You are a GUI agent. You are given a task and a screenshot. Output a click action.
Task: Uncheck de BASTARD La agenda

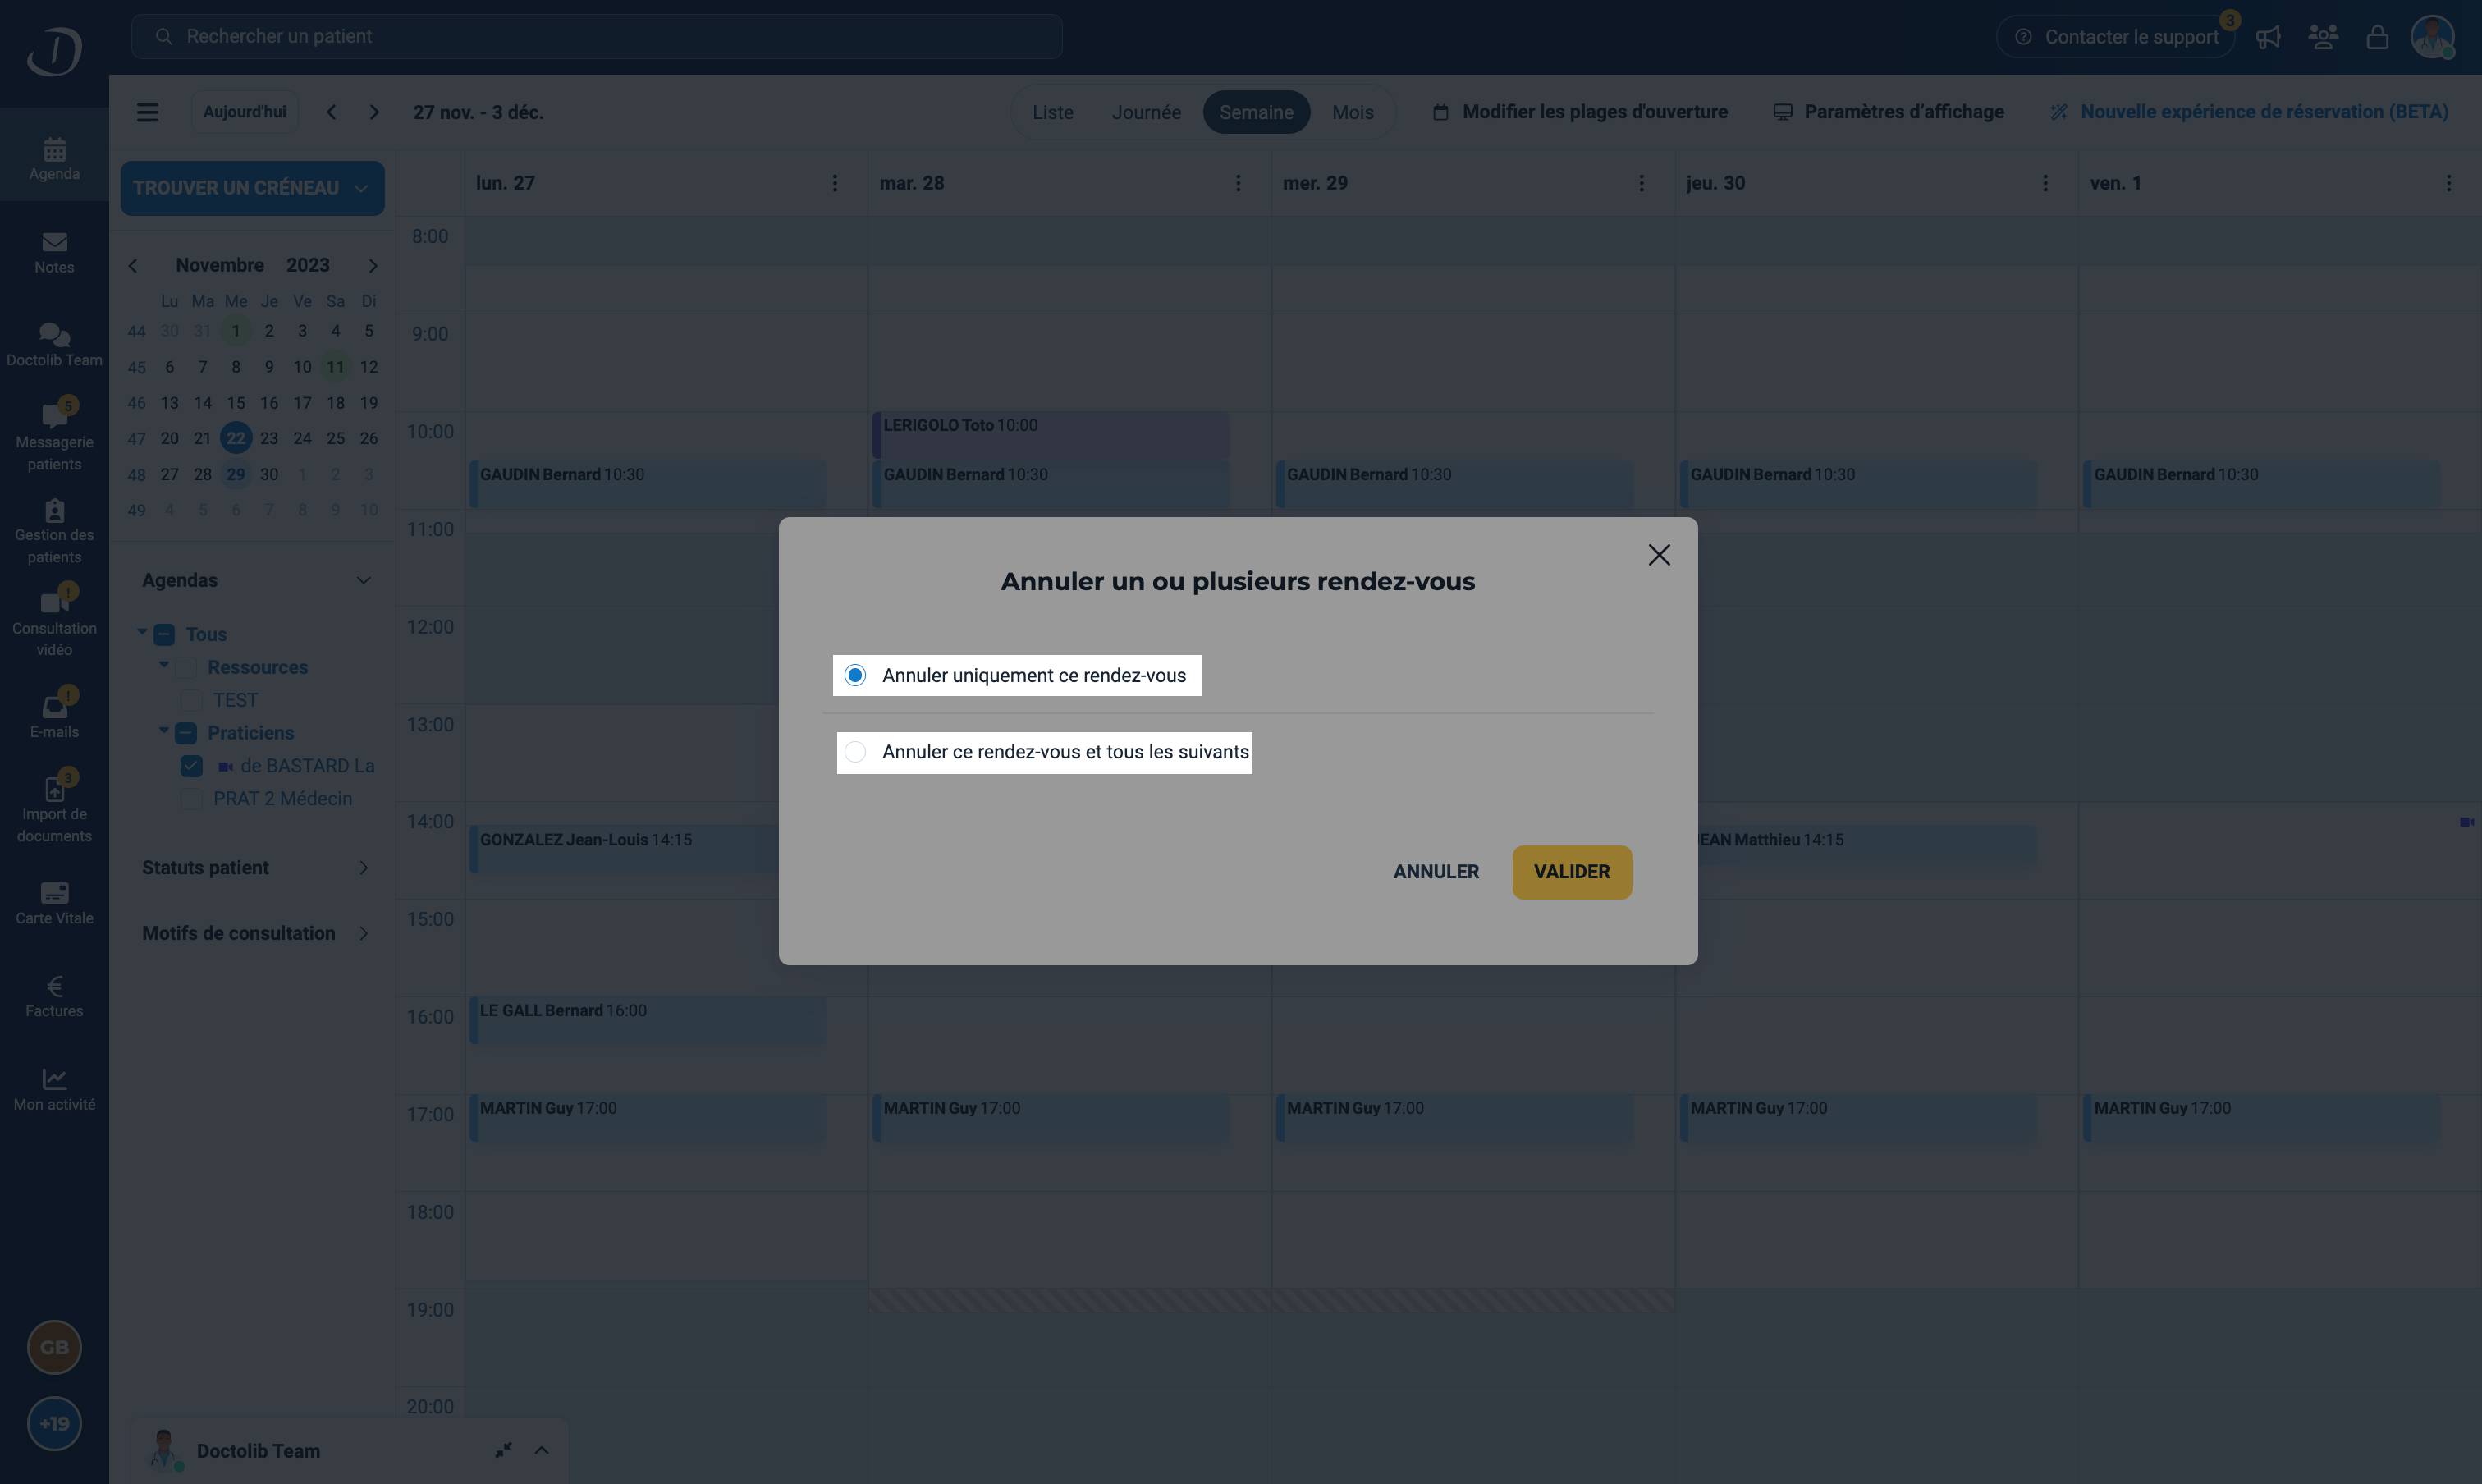click(191, 766)
